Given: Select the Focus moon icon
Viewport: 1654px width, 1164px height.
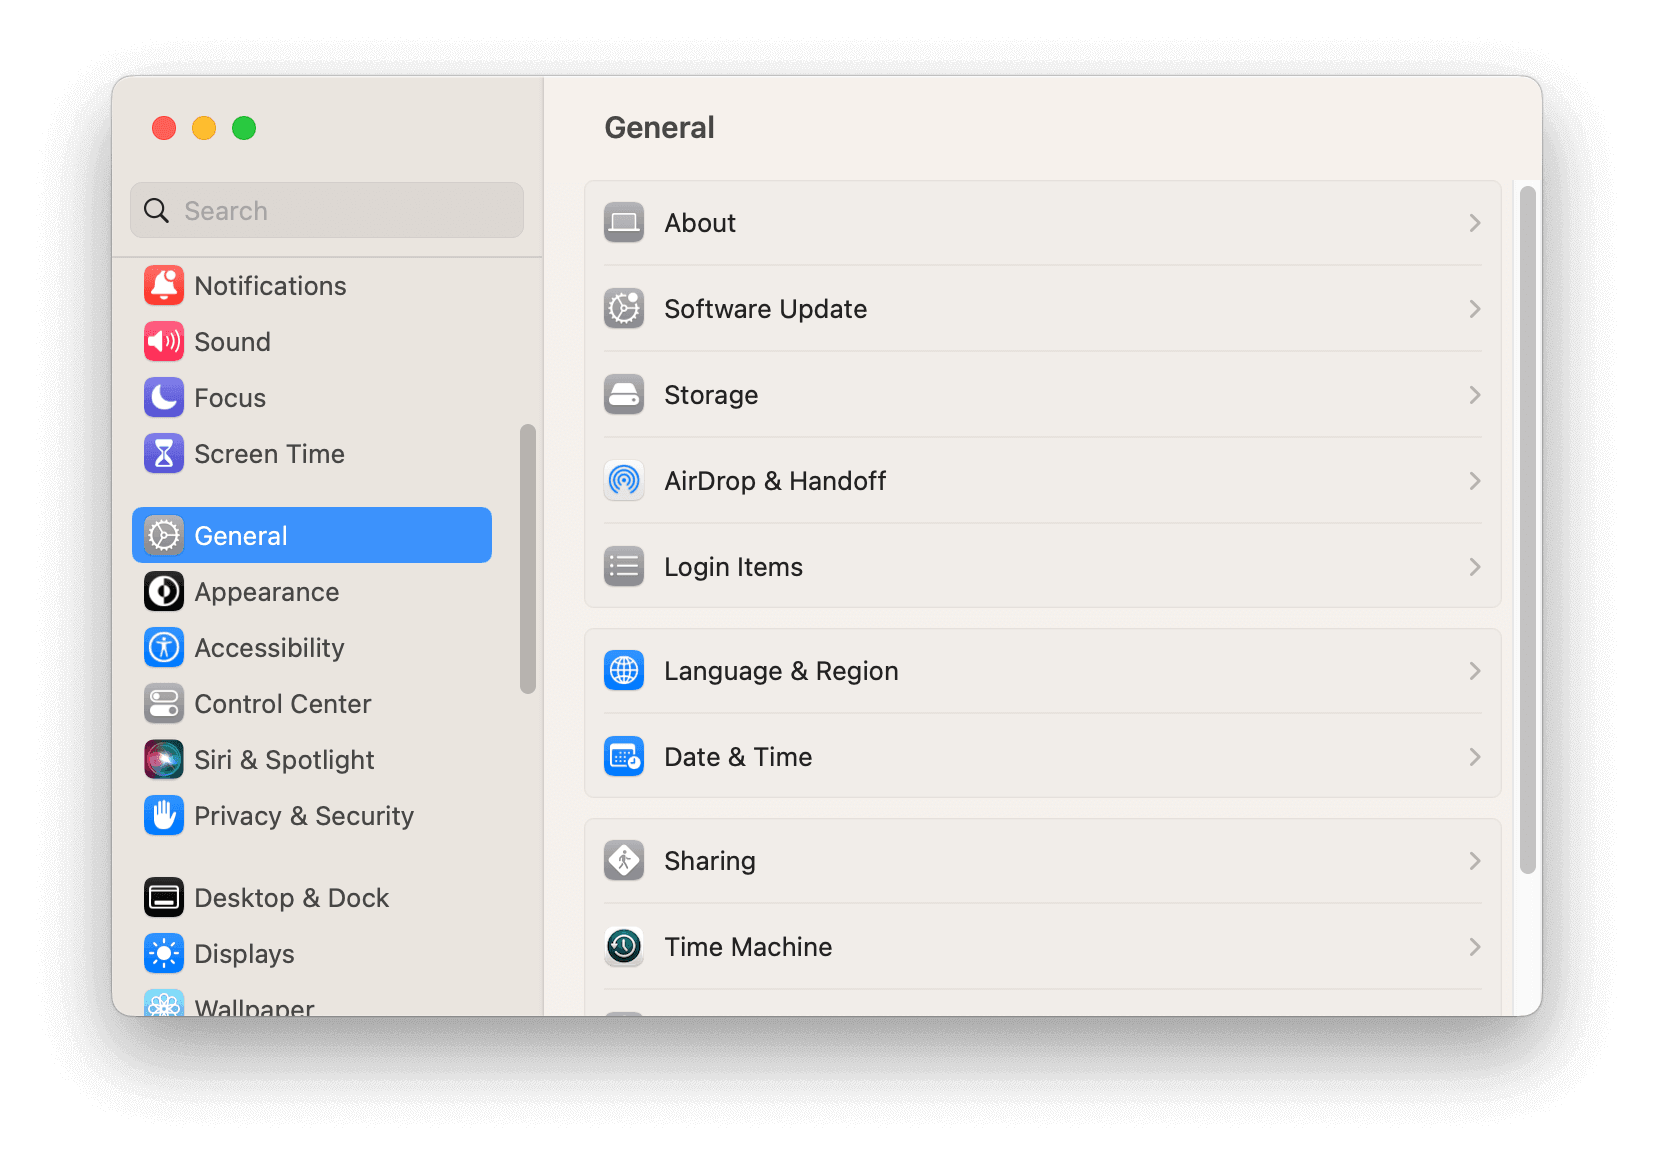Looking at the screenshot, I should (164, 398).
